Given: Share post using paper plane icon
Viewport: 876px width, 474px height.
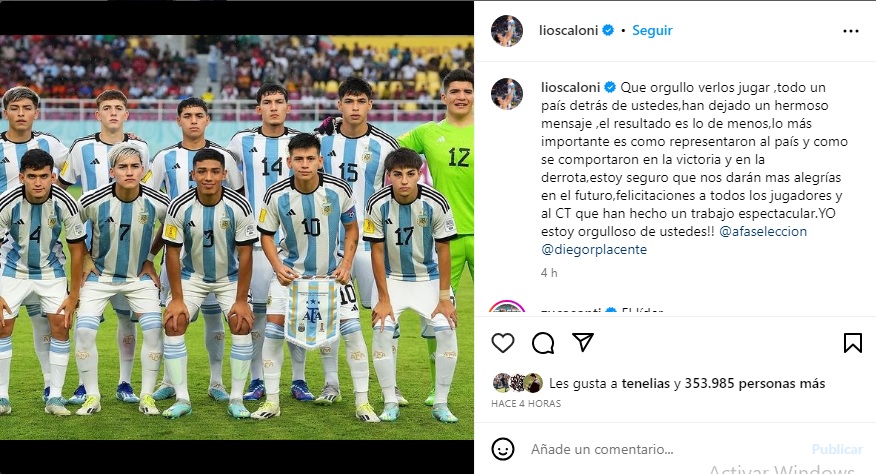Looking at the screenshot, I should 583,342.
